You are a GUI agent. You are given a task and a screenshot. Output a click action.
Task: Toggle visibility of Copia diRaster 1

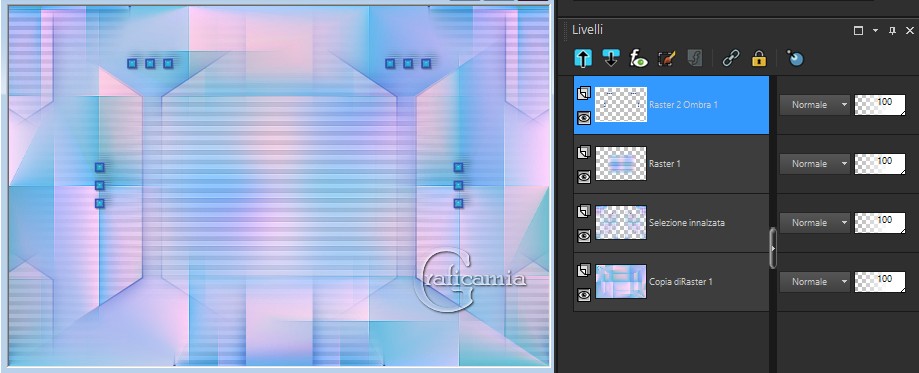click(x=584, y=295)
